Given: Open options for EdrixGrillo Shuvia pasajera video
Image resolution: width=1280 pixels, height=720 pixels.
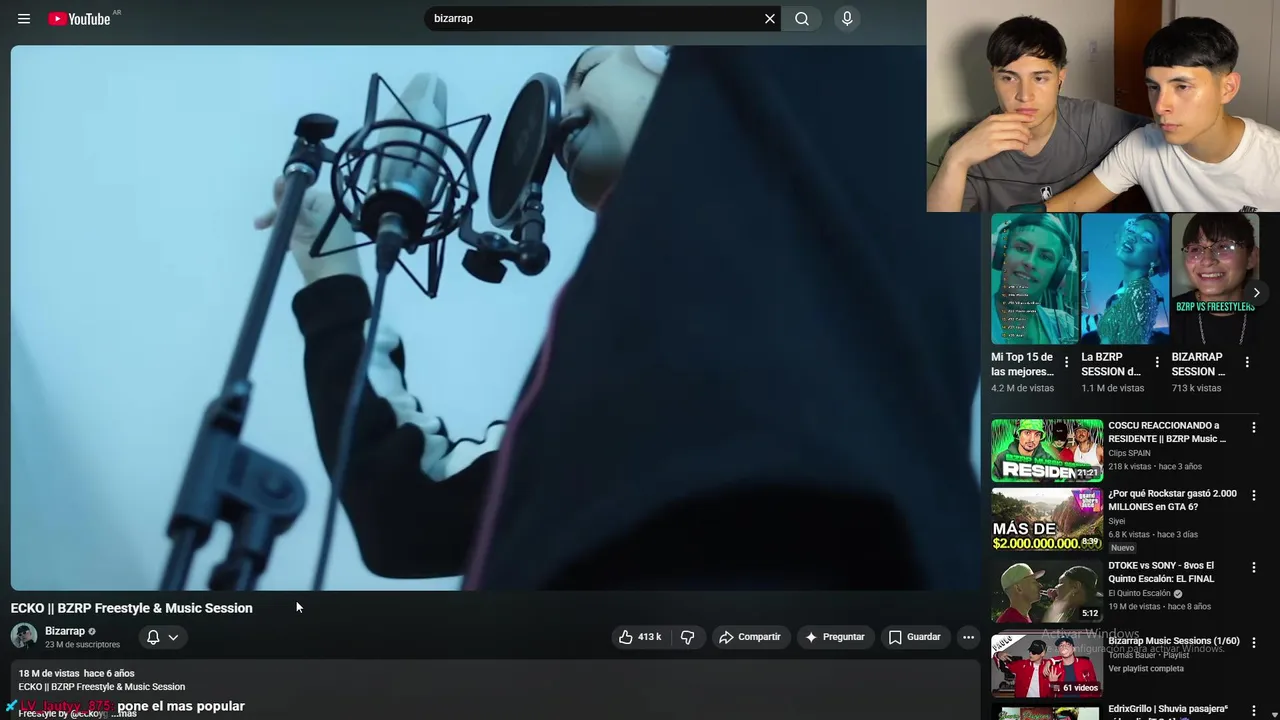Looking at the screenshot, I should (1254, 711).
